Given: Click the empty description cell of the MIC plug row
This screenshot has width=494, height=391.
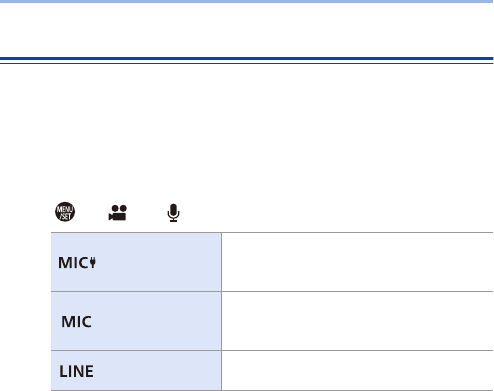Looking at the screenshot, I should [x=358, y=262].
